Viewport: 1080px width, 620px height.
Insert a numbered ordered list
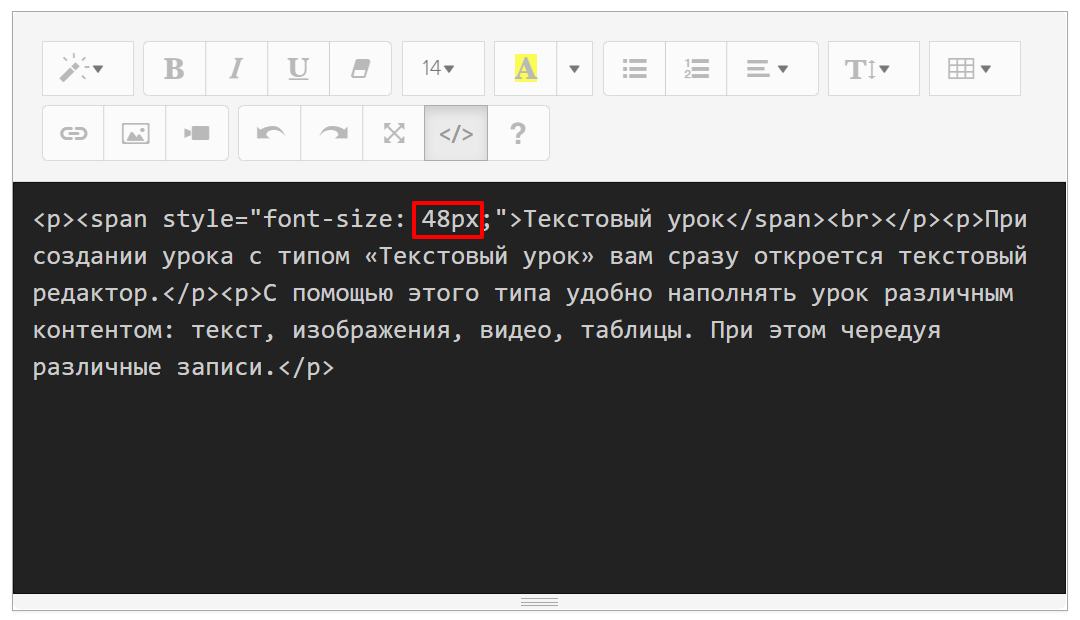(696, 69)
